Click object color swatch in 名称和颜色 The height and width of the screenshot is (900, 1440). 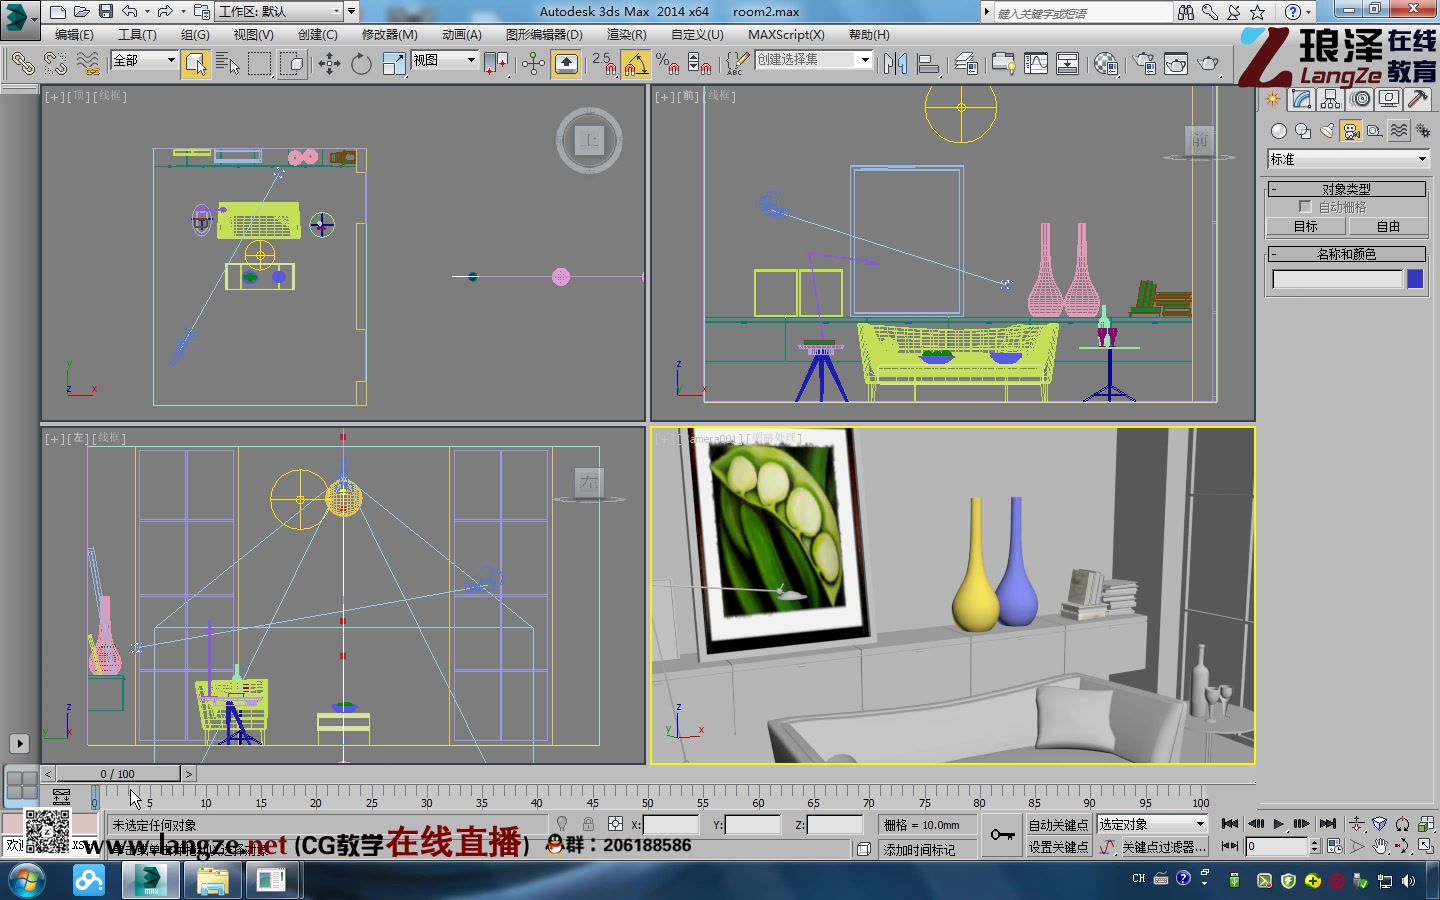(x=1415, y=279)
